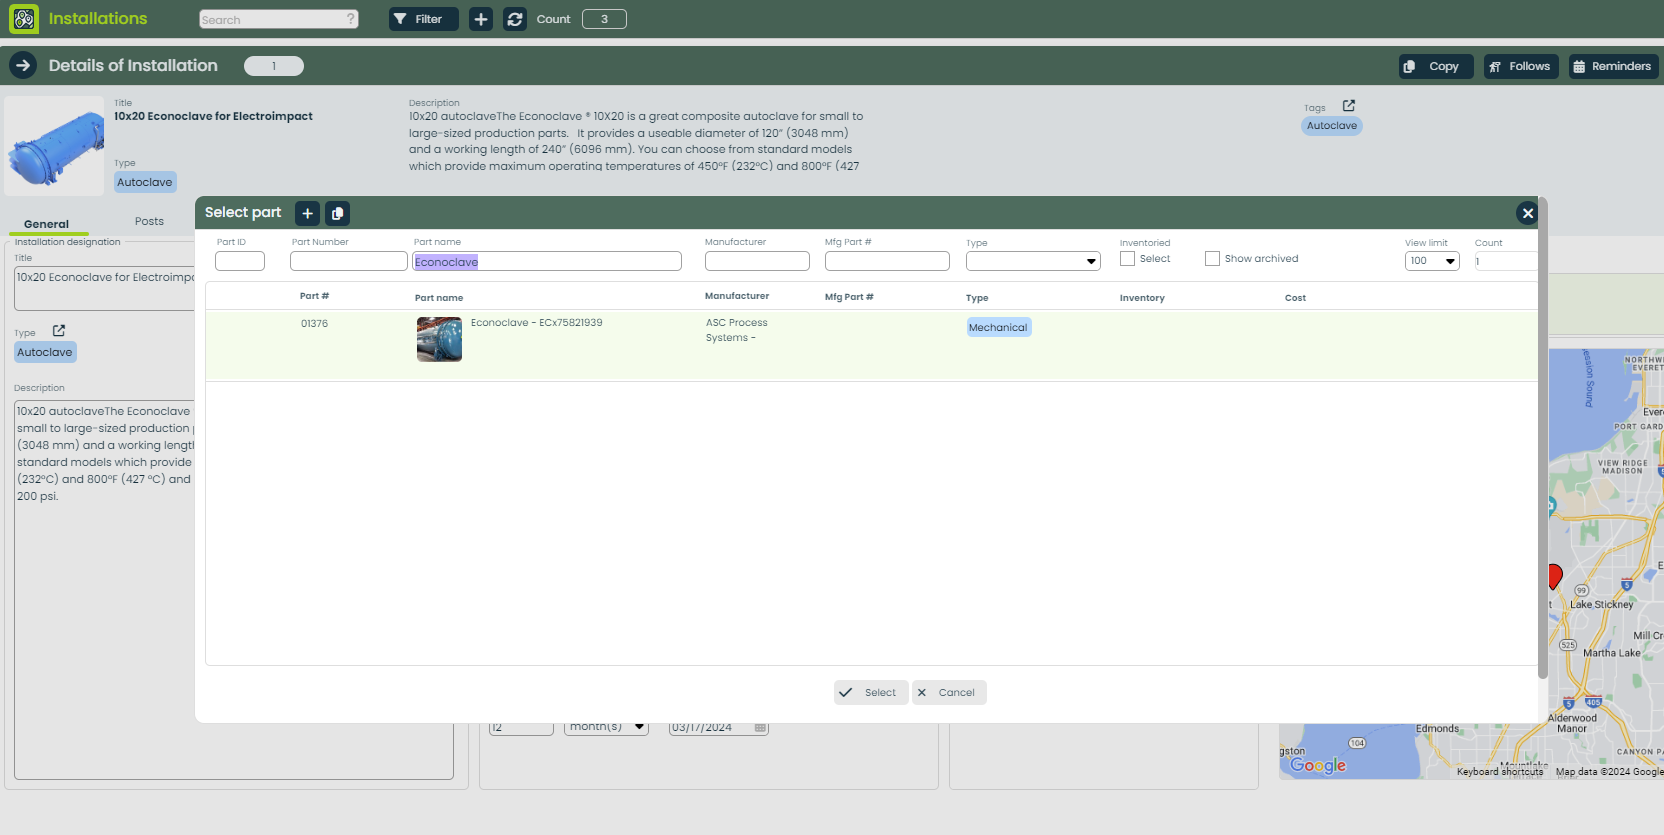Switch to the Posts tab
This screenshot has width=1664, height=835.
pyautogui.click(x=149, y=221)
